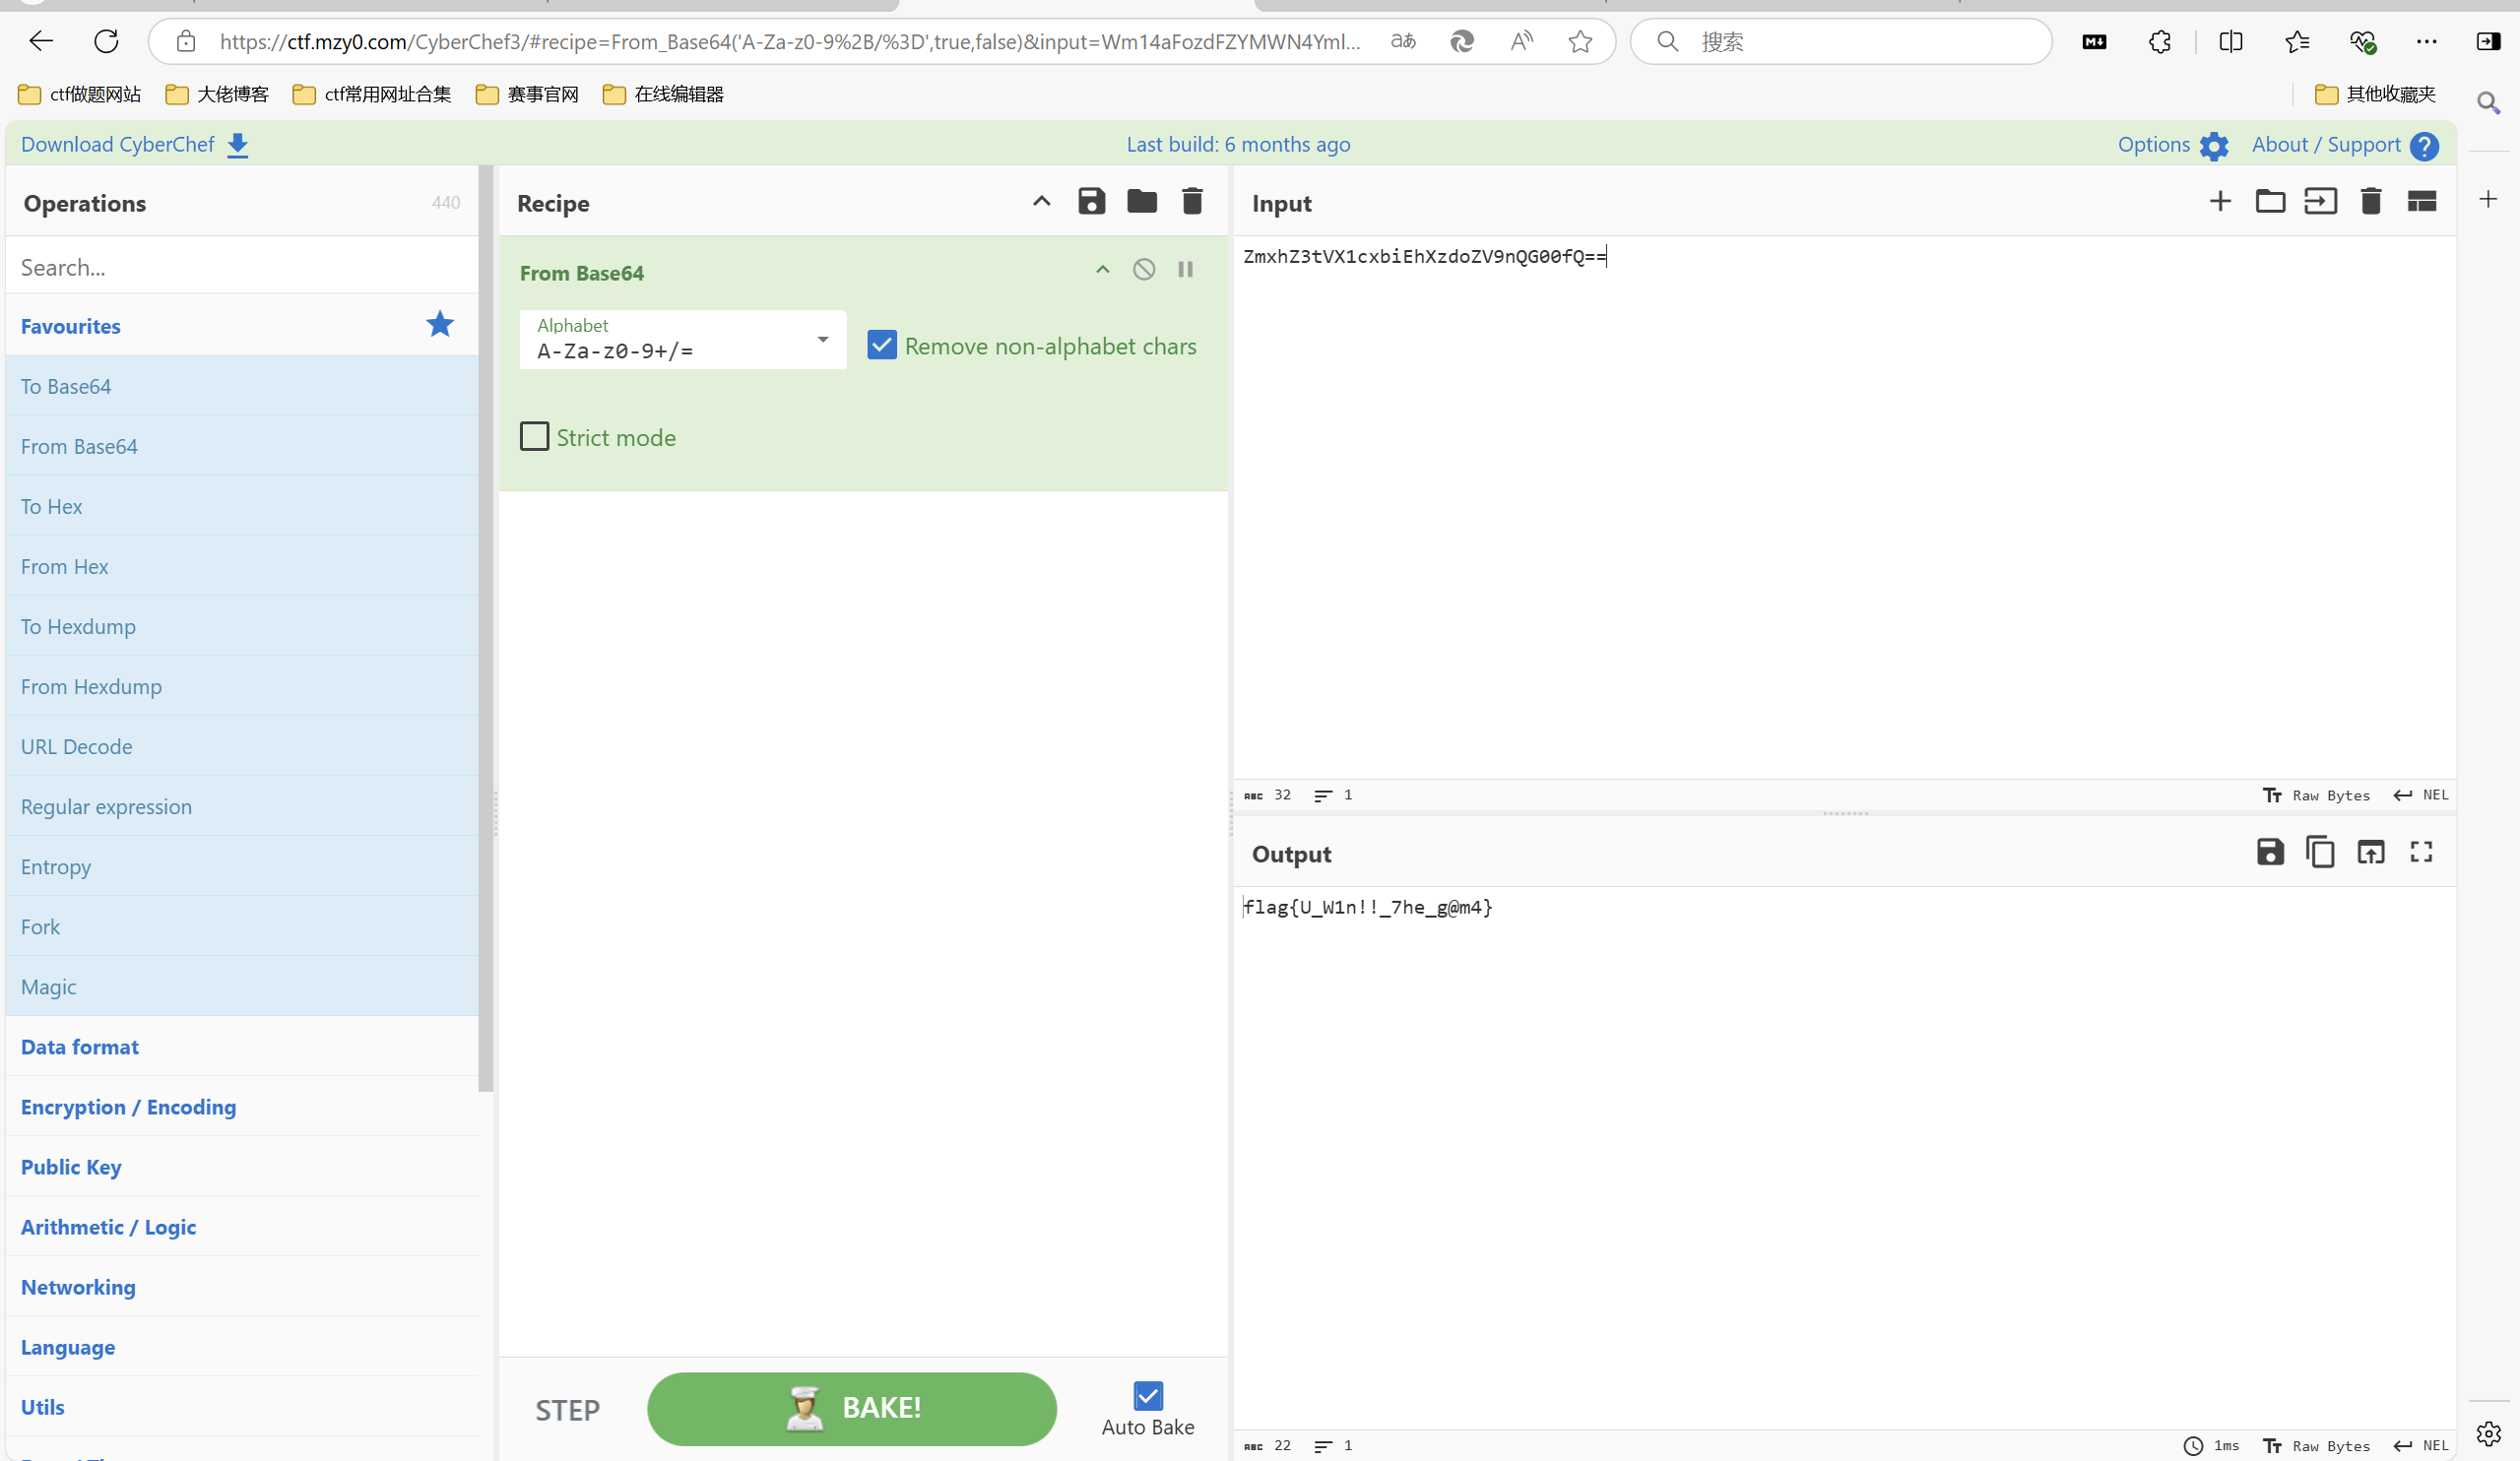The height and width of the screenshot is (1461, 2520).
Task: Select From Hex operation
Action: (242, 566)
